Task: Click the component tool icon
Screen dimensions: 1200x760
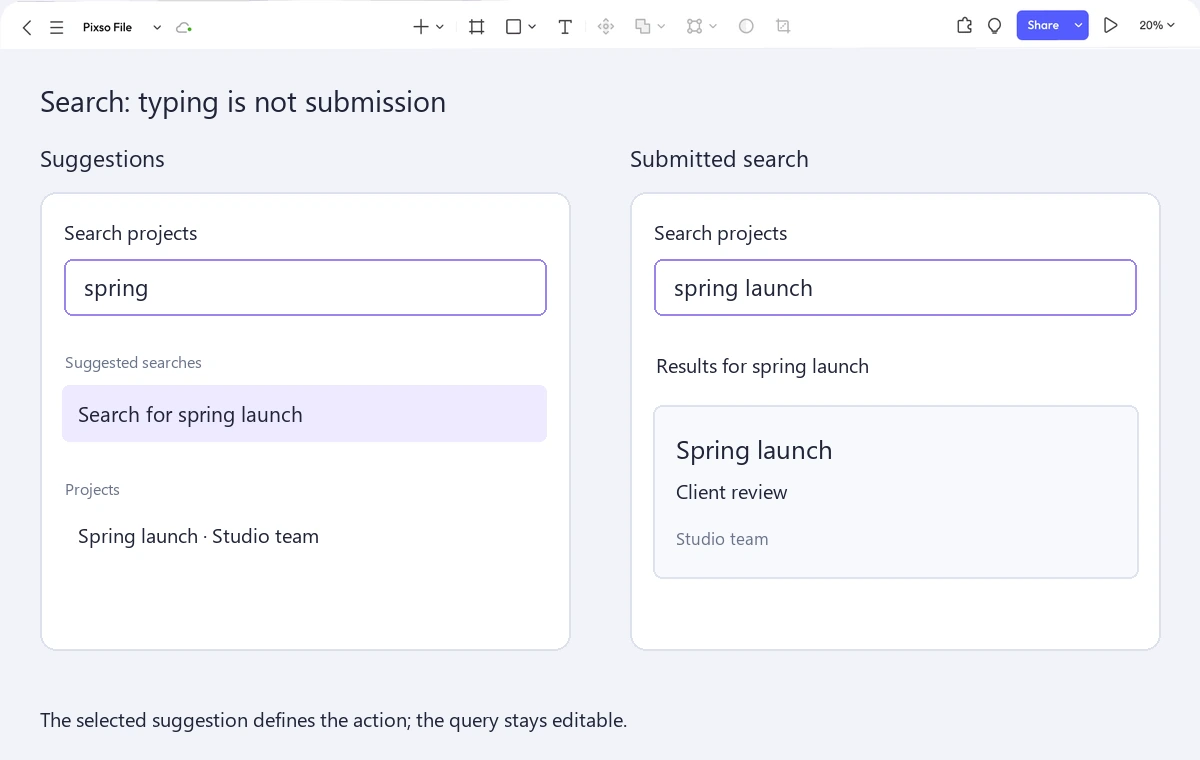Action: pos(605,27)
